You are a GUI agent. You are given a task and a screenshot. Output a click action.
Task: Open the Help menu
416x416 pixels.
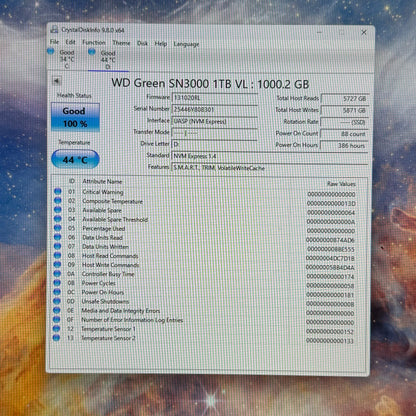click(x=160, y=43)
